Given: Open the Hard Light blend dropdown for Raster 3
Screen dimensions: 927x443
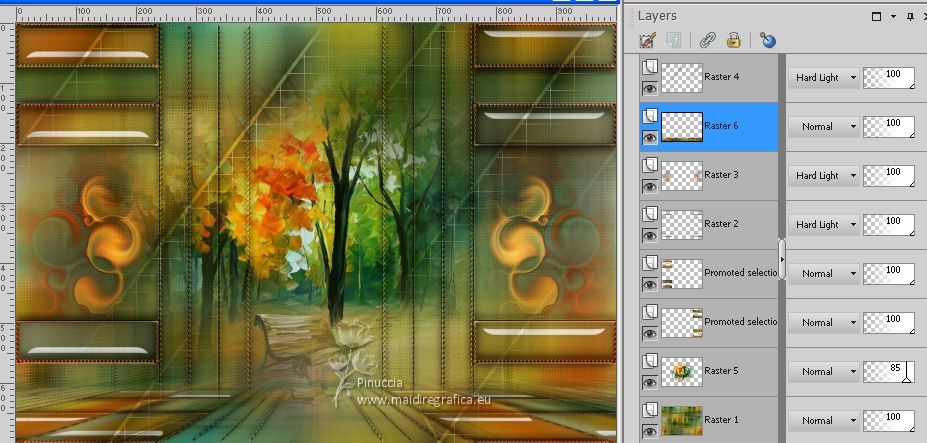Looking at the screenshot, I should tap(824, 176).
